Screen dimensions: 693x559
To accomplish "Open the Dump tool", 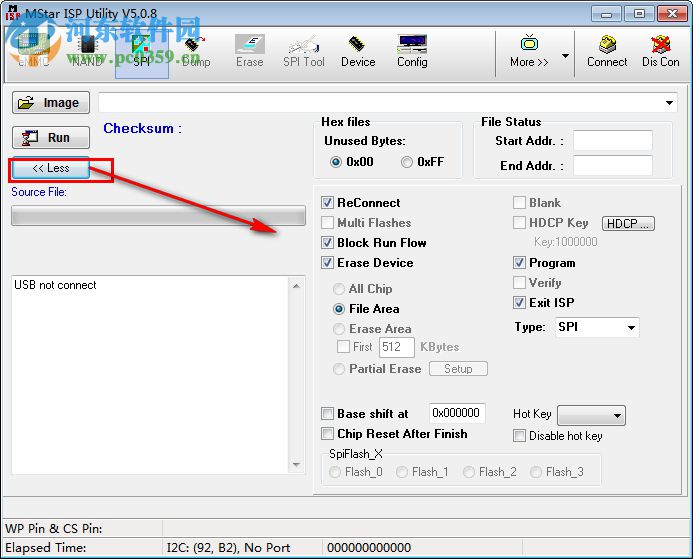I will (196, 52).
